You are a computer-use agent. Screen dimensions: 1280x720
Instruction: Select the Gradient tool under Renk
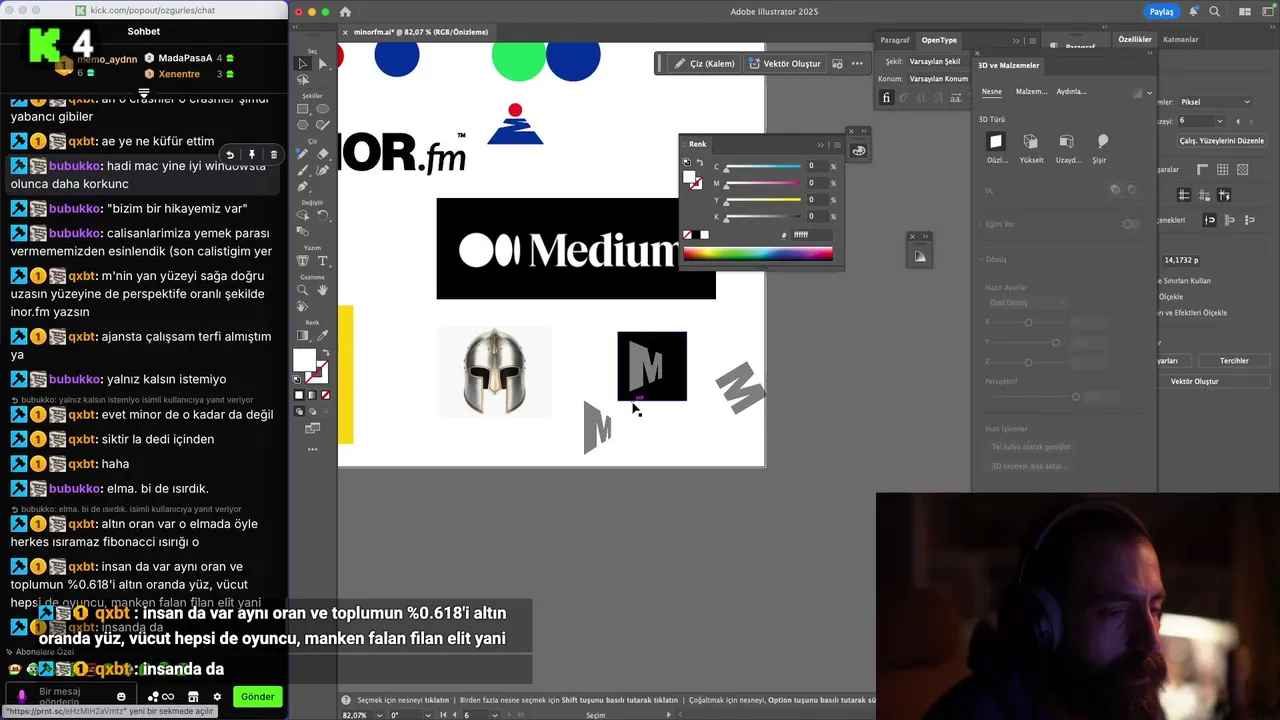(x=303, y=336)
